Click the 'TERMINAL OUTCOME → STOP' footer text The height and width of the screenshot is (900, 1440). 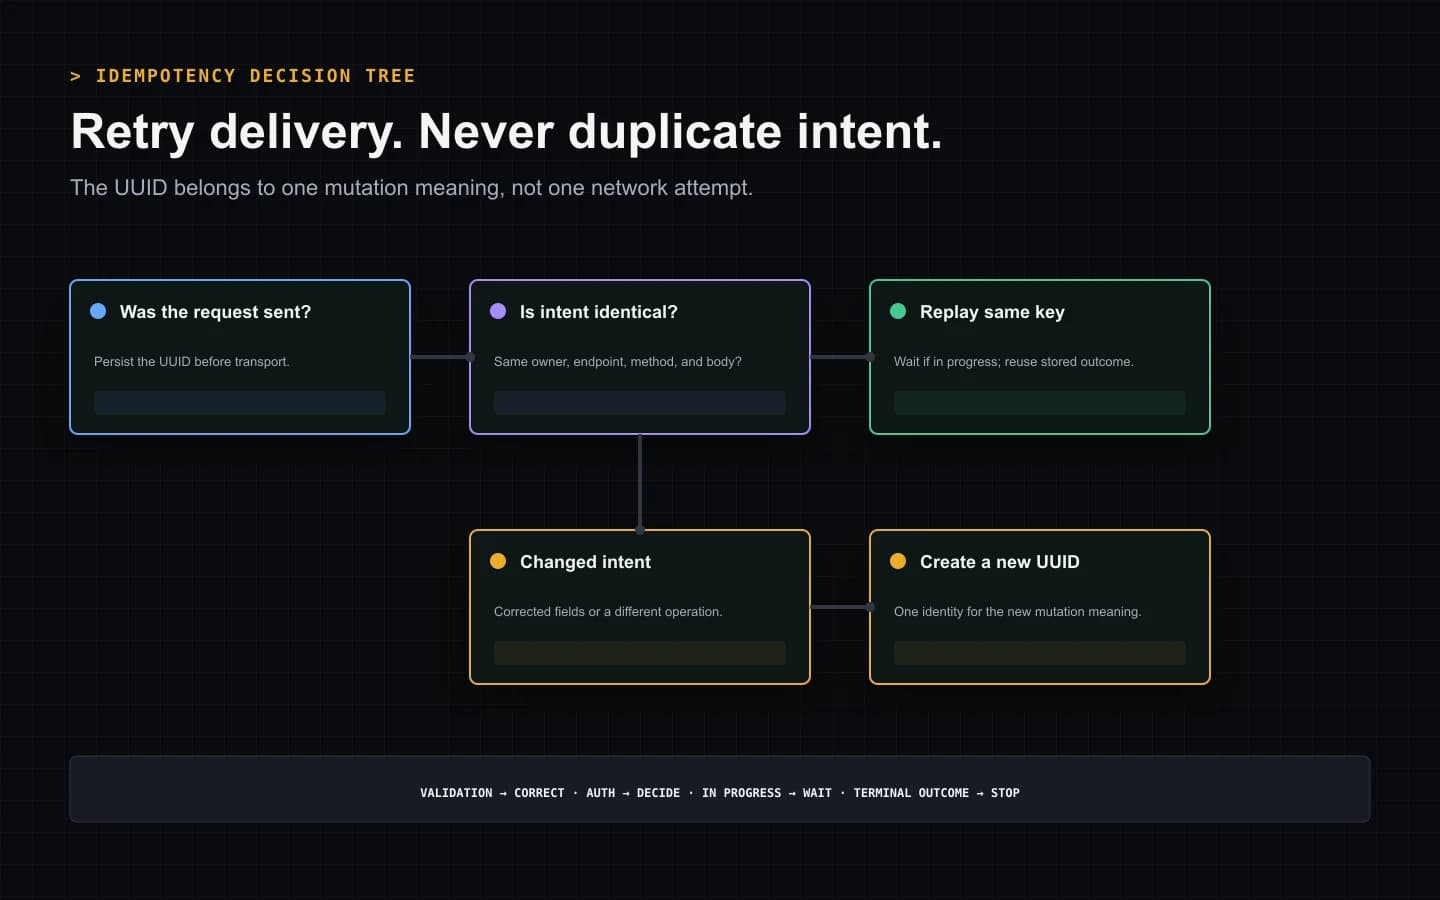point(936,793)
